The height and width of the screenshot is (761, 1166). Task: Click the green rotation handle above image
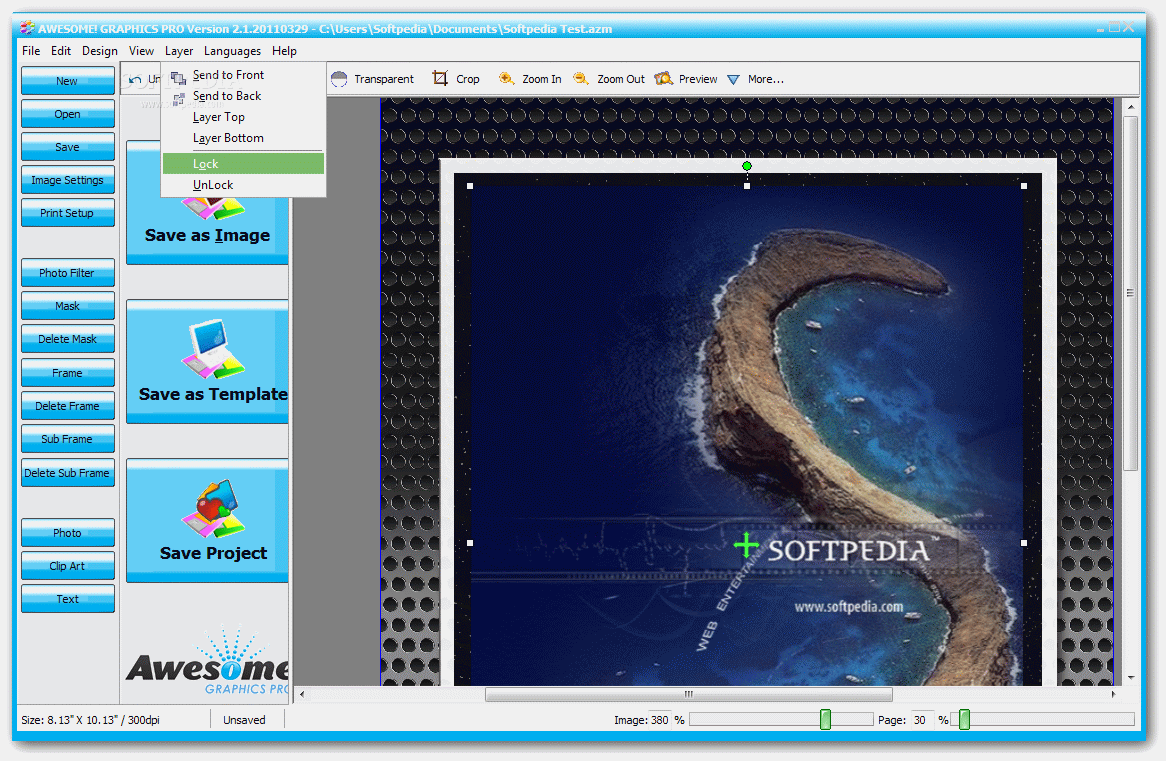click(x=747, y=166)
